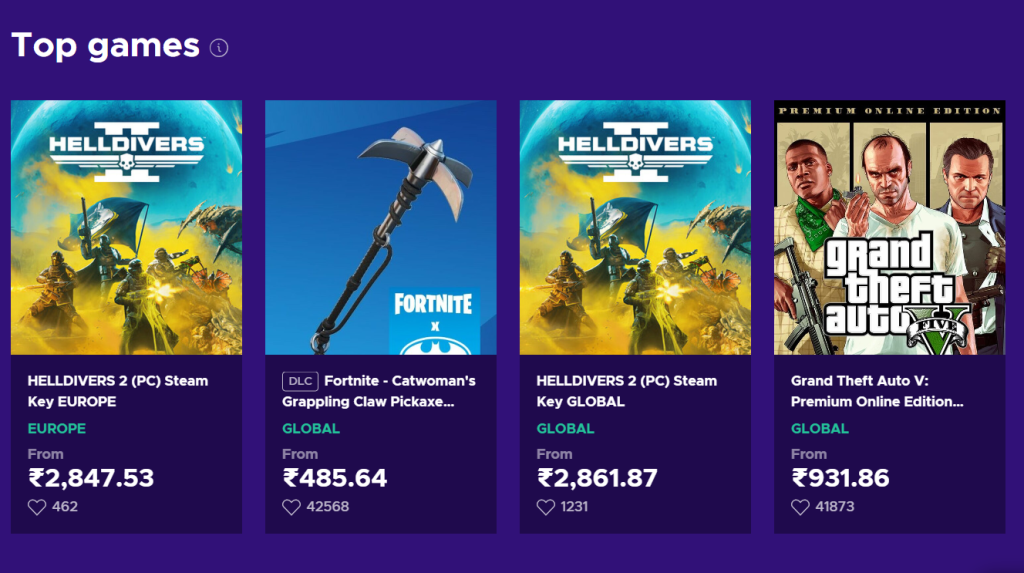Click the ₹2,847.53 price
This screenshot has height=573, width=1024.
(x=91, y=478)
